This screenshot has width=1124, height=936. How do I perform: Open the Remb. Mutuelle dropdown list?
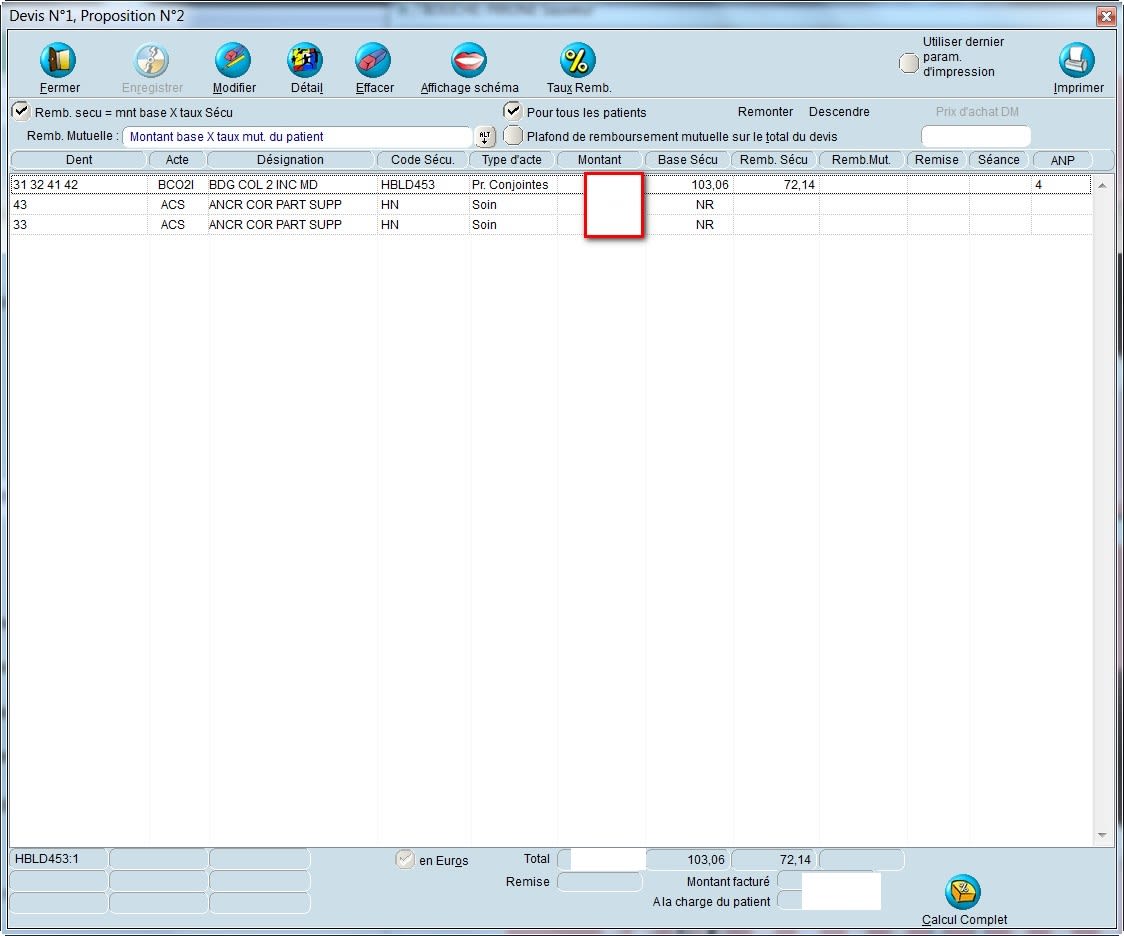tap(296, 137)
